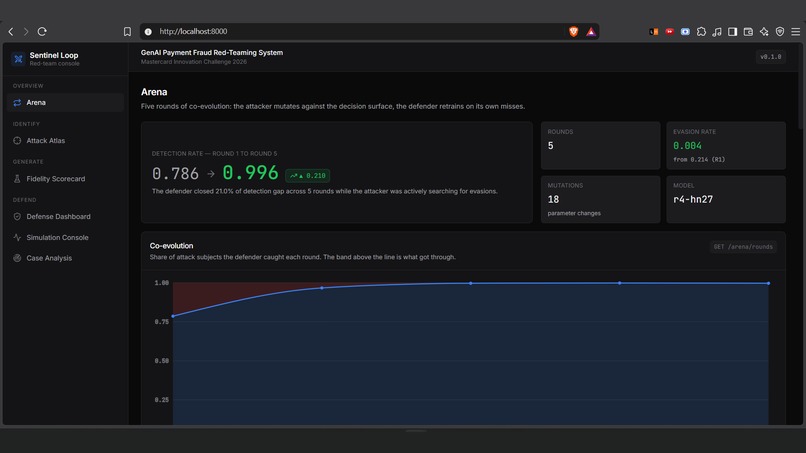806x453 pixels.
Task: Open the blue camera extension icon
Action: (685, 31)
